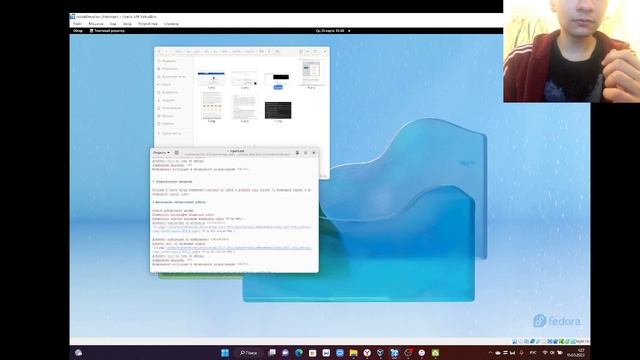Click the second hyperlink in the text document

232,249
